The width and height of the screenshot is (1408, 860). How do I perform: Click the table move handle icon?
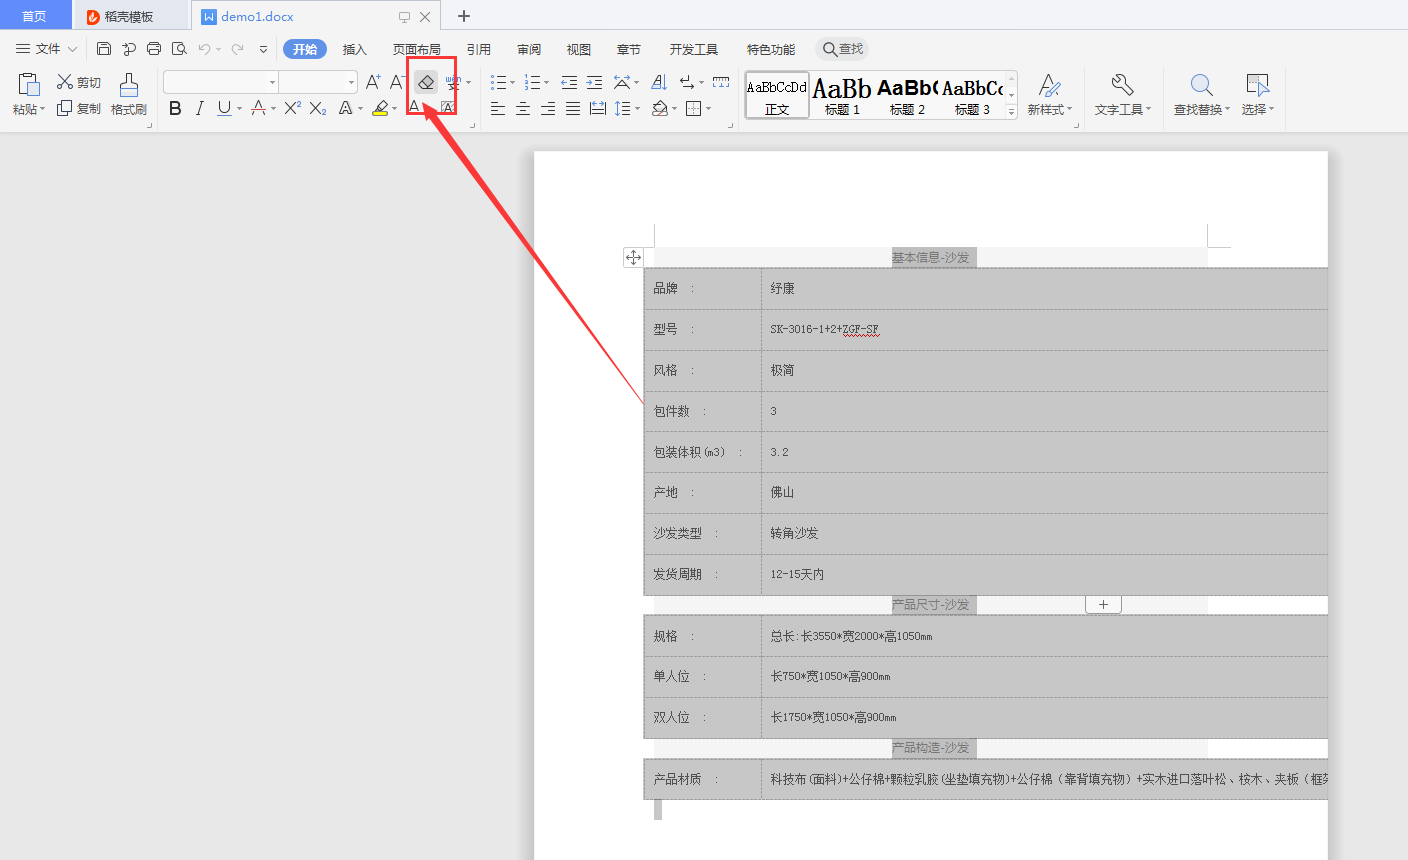(x=633, y=258)
